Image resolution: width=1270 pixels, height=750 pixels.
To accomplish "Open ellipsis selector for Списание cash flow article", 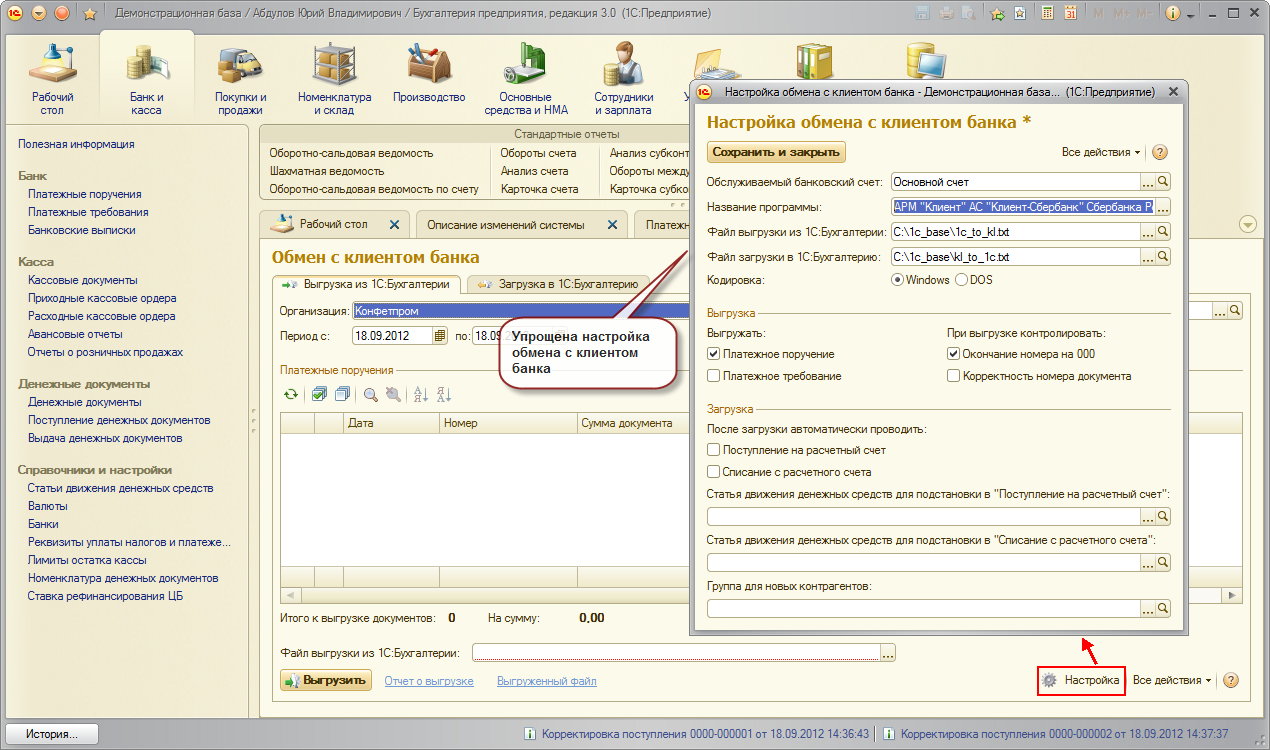I will 1148,562.
